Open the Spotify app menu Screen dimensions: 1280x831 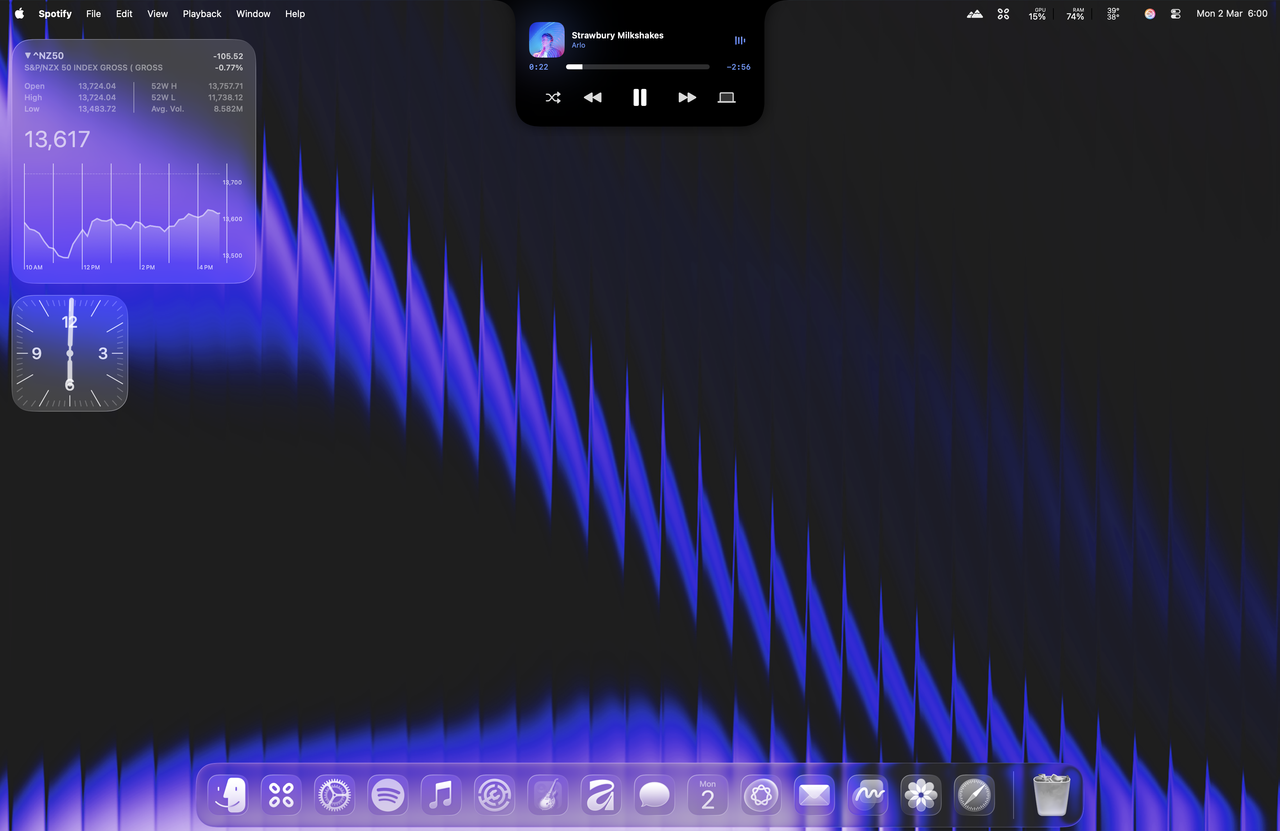[55, 14]
